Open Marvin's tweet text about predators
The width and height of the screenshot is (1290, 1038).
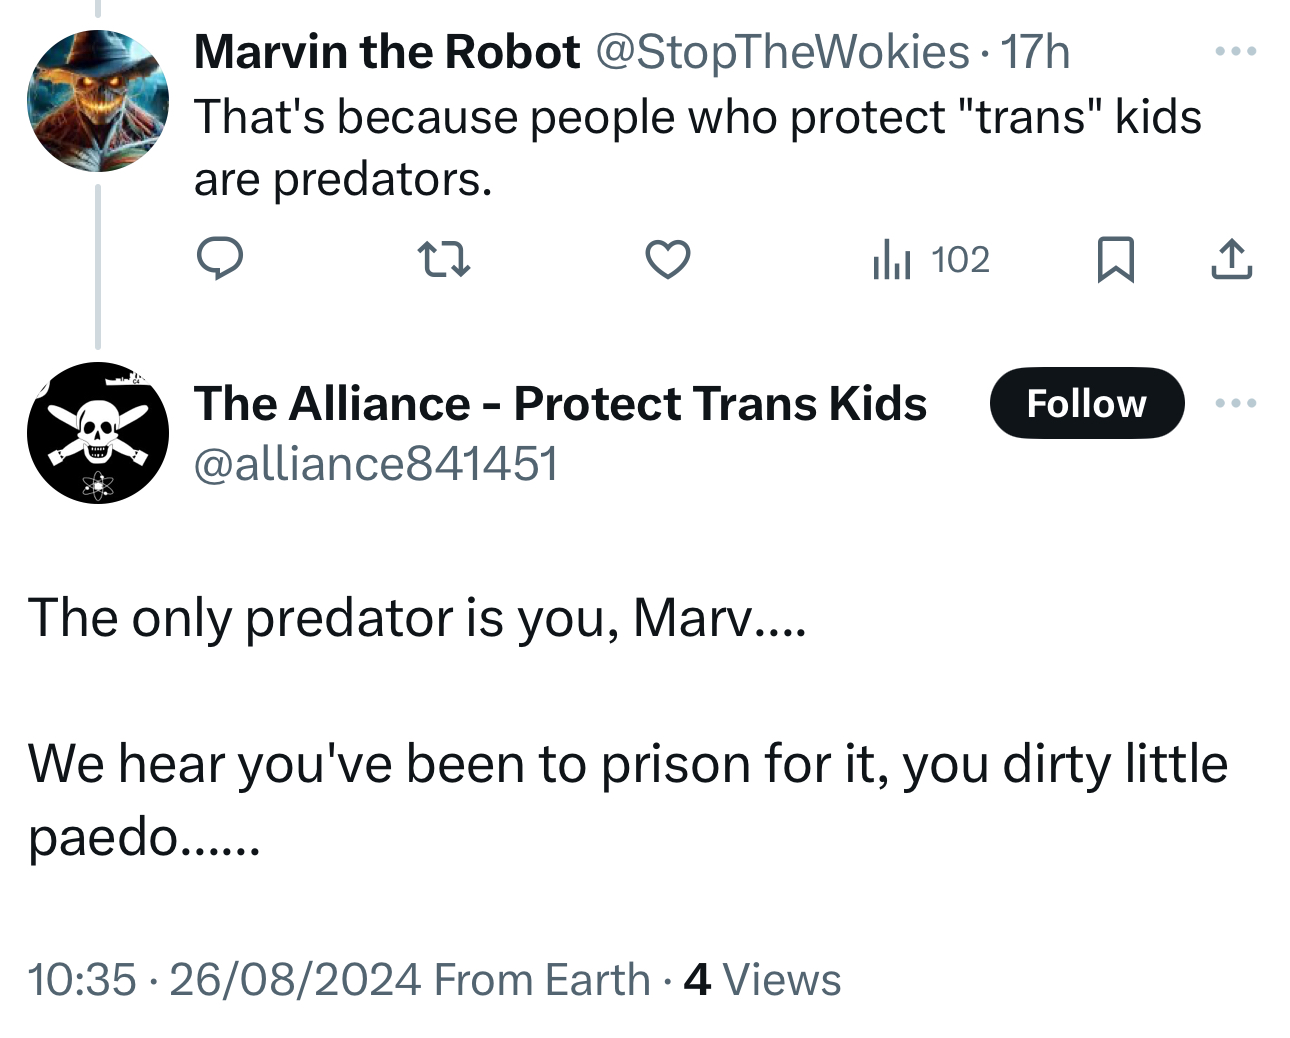point(696,147)
